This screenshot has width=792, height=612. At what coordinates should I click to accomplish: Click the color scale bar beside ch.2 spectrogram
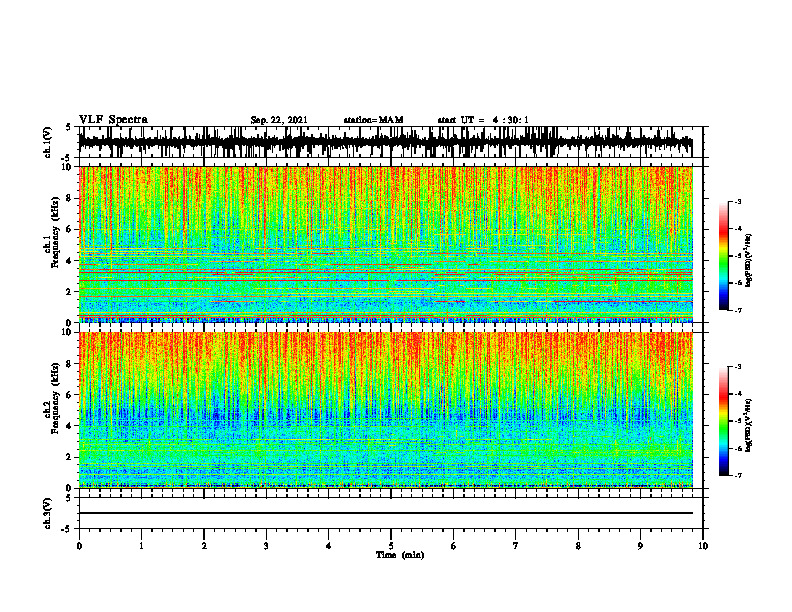coord(724,421)
